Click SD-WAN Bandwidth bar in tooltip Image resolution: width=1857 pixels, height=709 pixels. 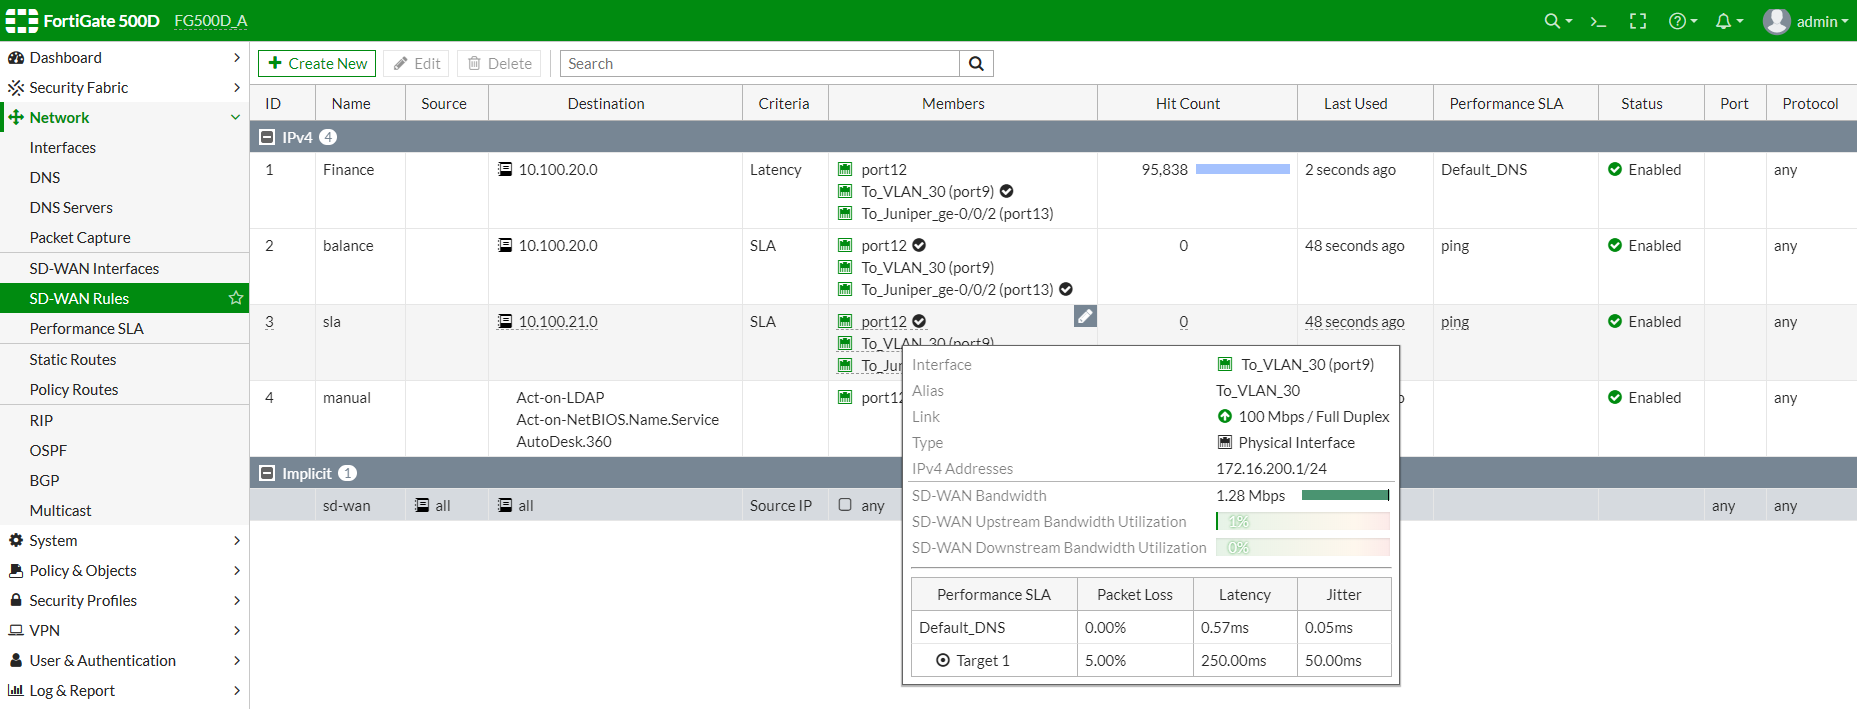click(x=1345, y=495)
